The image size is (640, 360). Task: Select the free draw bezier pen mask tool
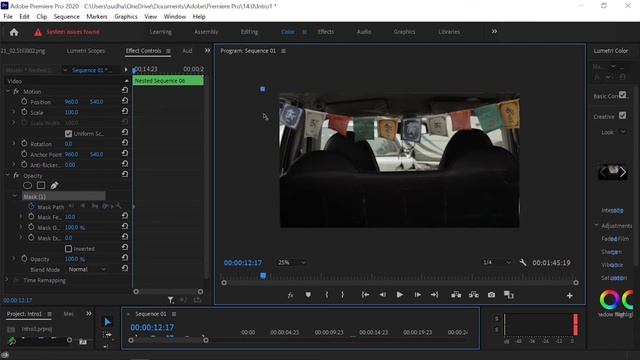(54, 186)
